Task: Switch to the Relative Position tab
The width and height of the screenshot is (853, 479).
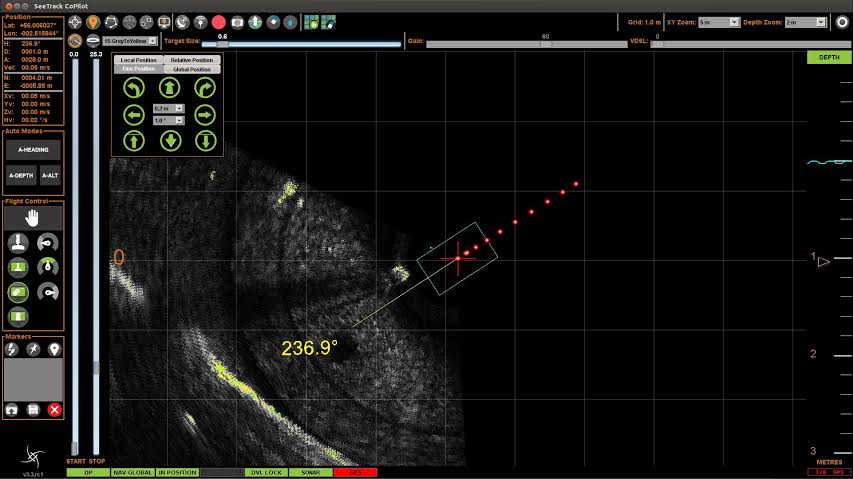Action: click(191, 60)
